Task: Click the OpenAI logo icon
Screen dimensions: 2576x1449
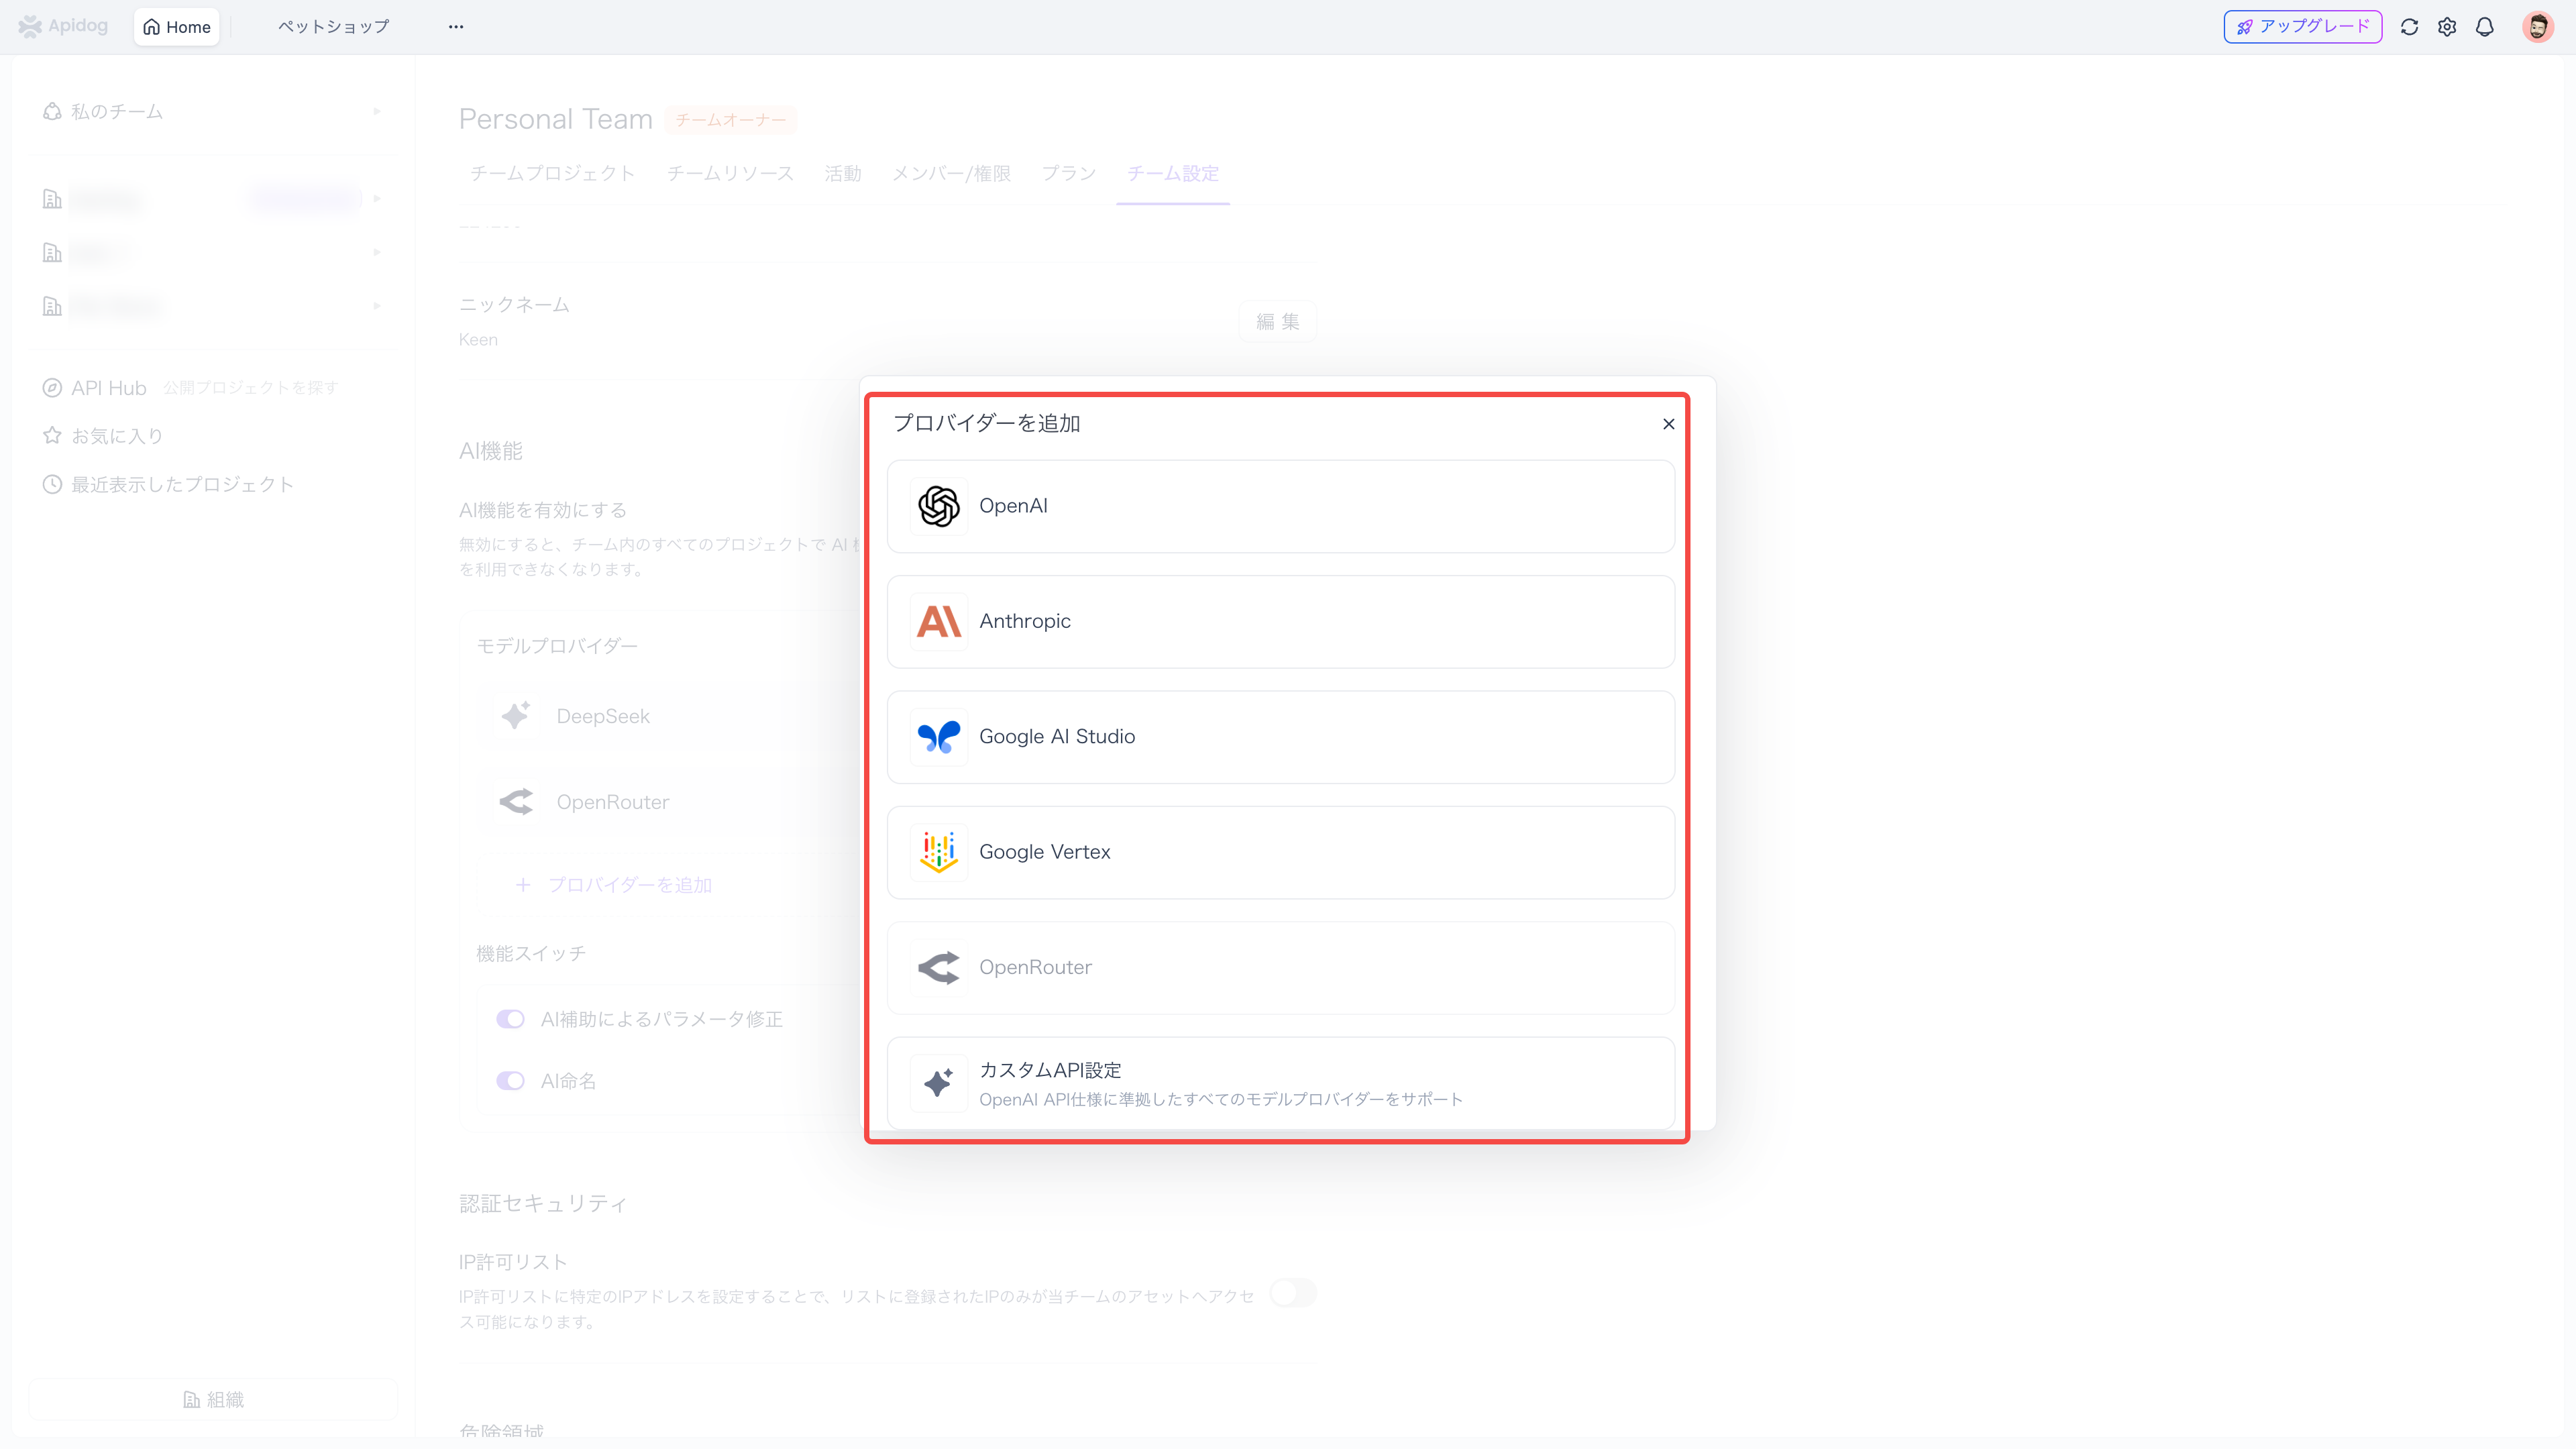Action: (x=938, y=506)
